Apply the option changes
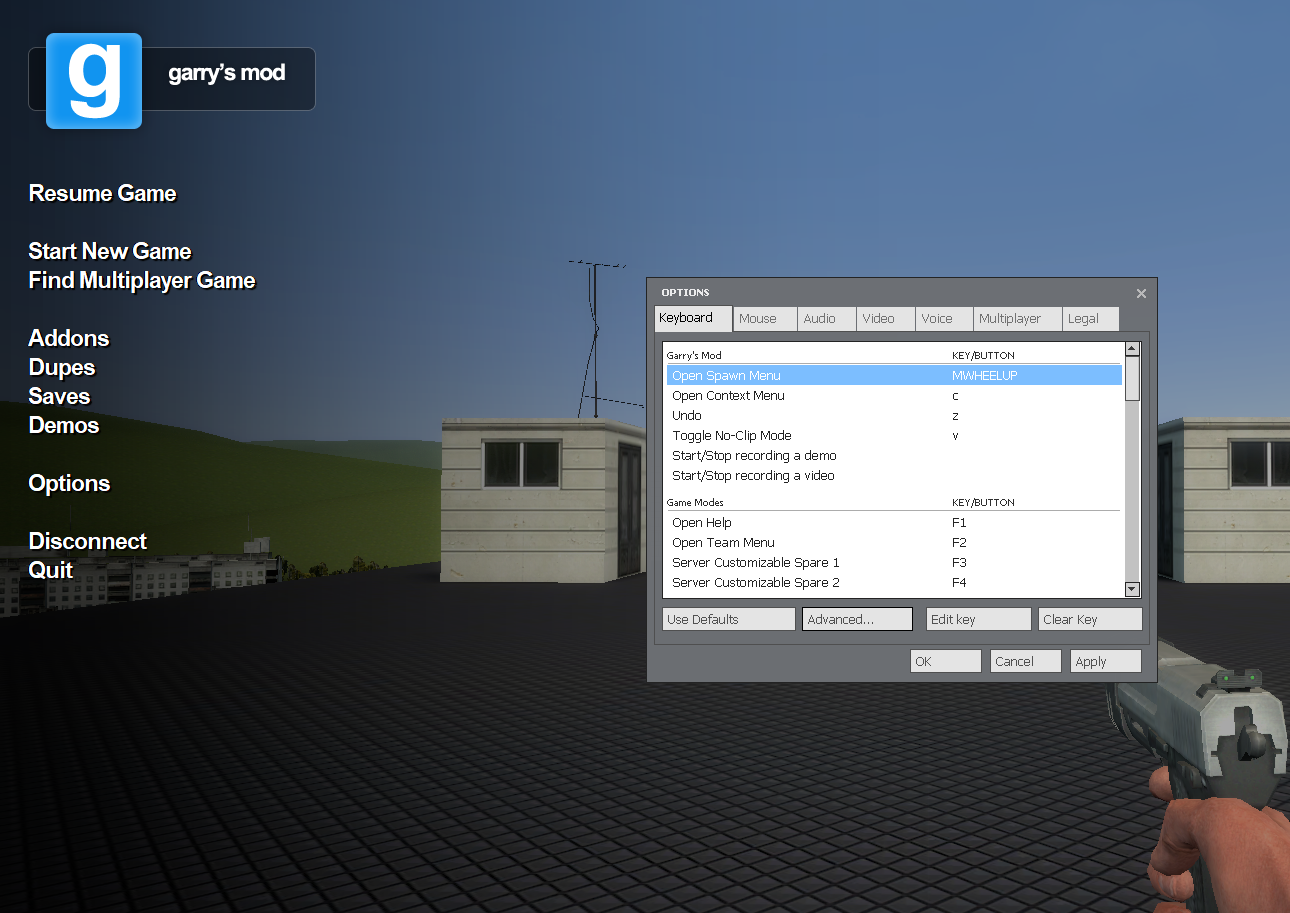The height and width of the screenshot is (913, 1290). pyautogui.click(x=1105, y=661)
